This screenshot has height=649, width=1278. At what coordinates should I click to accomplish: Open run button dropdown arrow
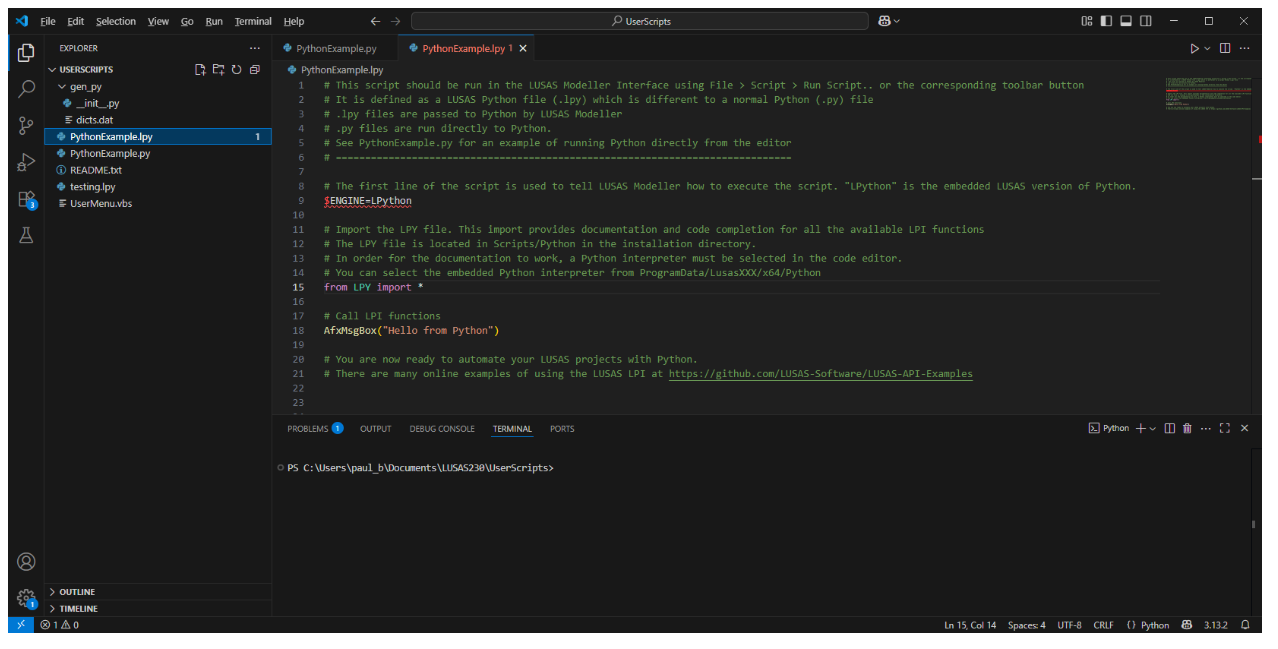point(1207,48)
